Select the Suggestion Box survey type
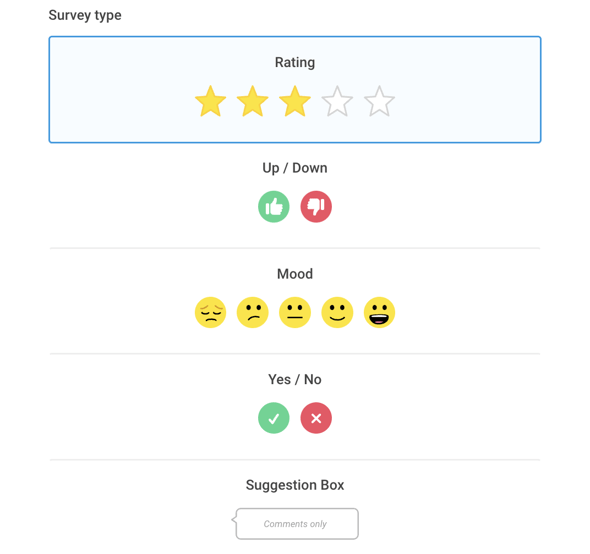Viewport: 590px width, 554px height. tap(295, 485)
